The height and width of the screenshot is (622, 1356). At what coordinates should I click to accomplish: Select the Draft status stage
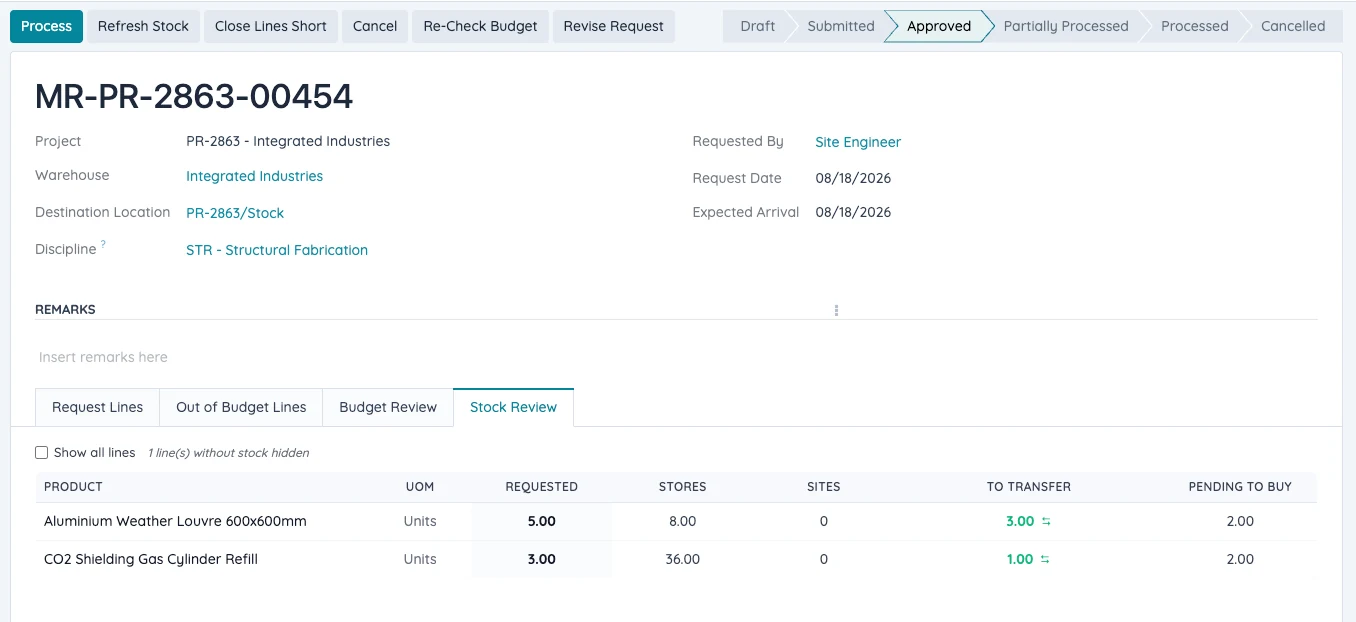(x=757, y=26)
